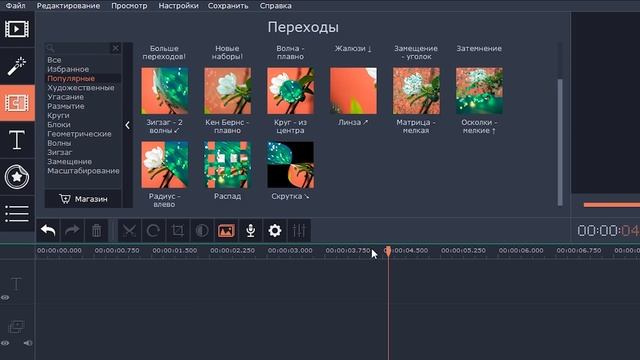Open the Filters magic wand tab
The width and height of the screenshot is (640, 360).
[x=17, y=66]
